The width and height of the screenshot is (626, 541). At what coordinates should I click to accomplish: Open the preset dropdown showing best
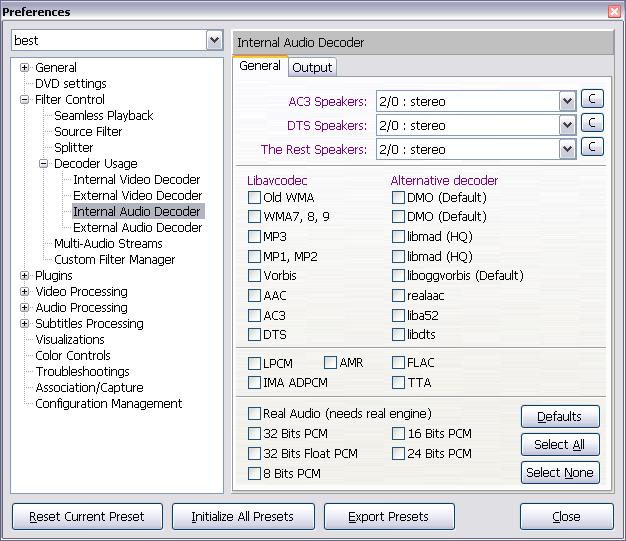tap(214, 41)
